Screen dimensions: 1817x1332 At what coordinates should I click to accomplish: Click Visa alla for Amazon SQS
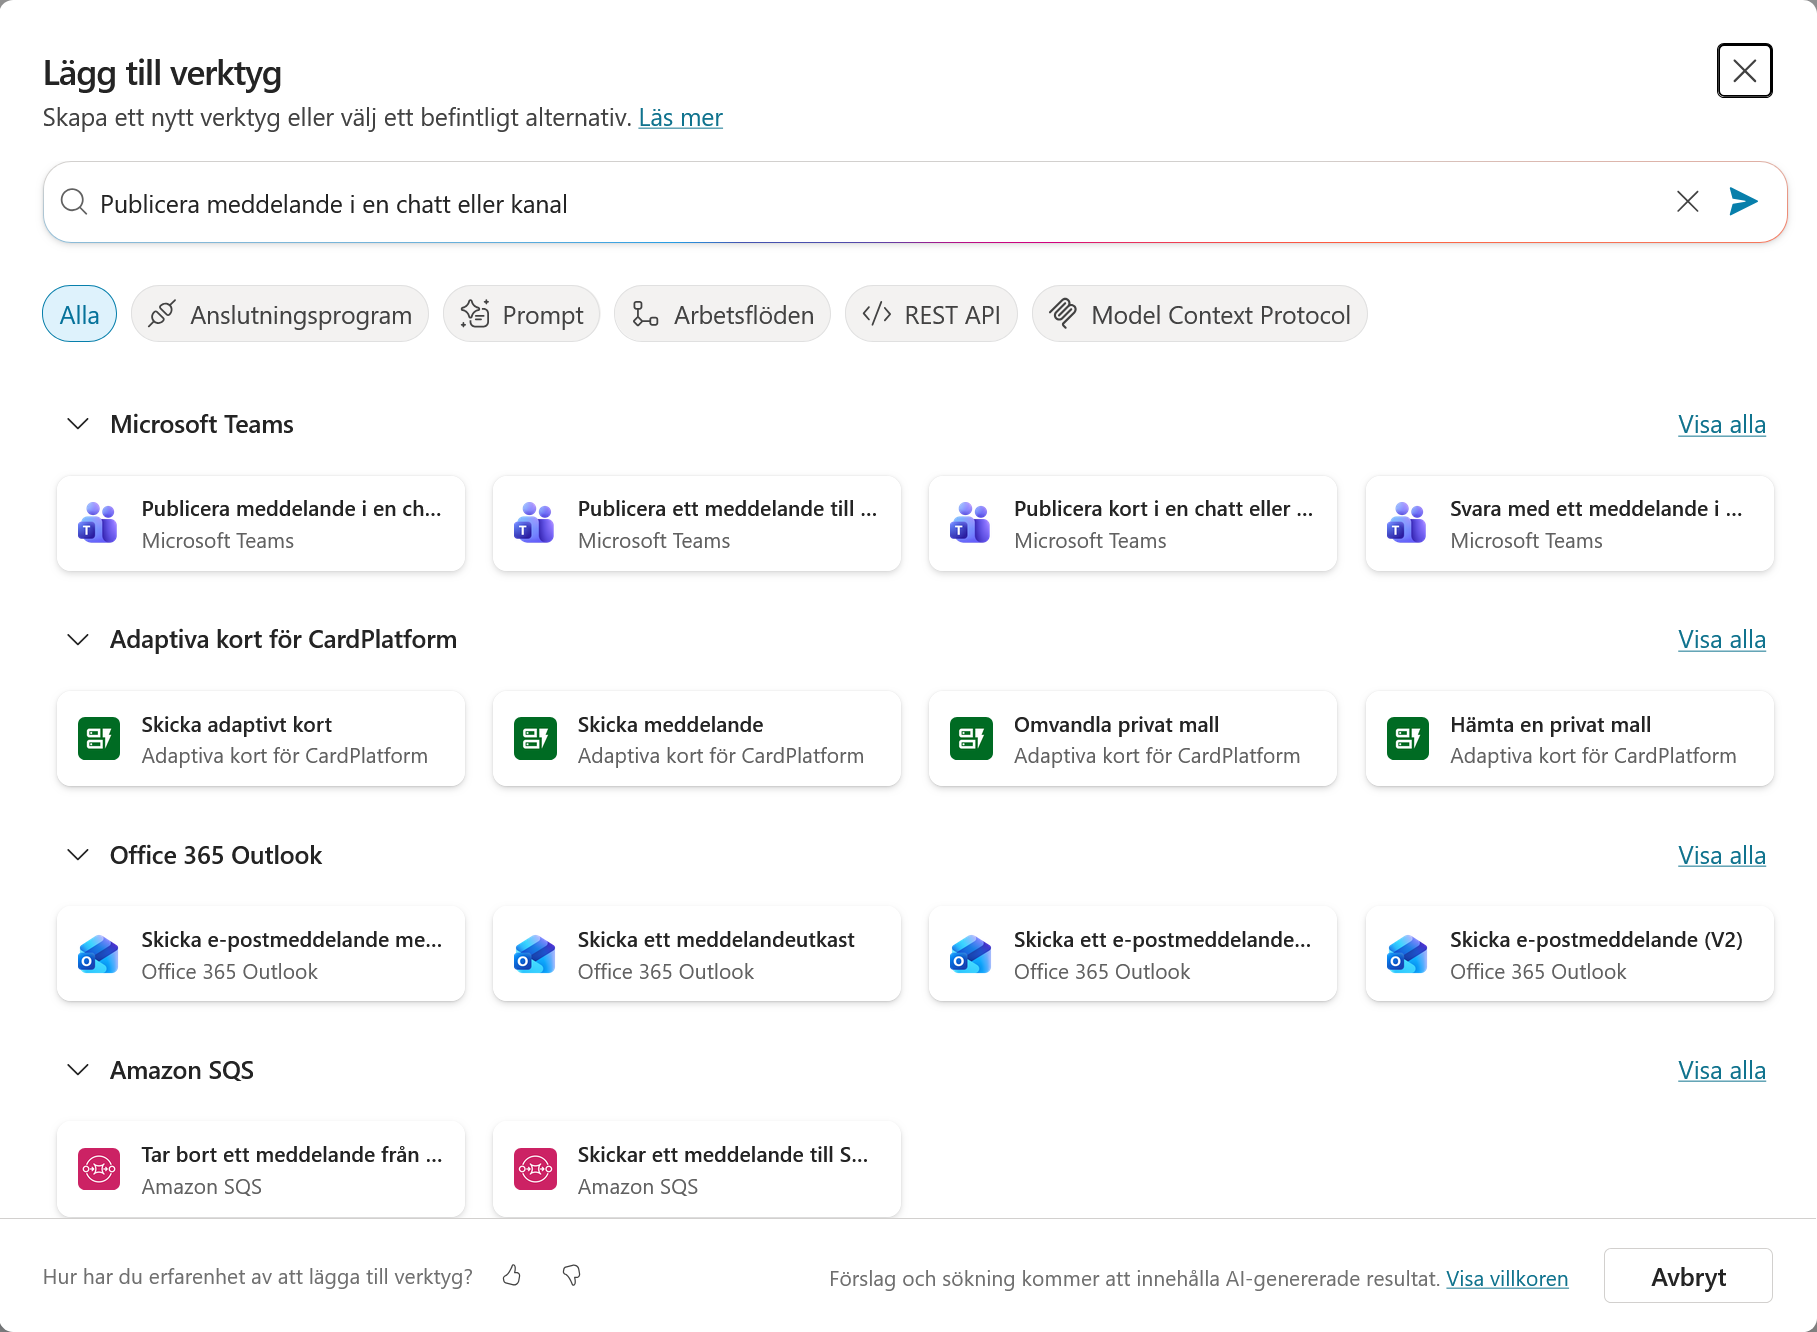pyautogui.click(x=1721, y=1070)
